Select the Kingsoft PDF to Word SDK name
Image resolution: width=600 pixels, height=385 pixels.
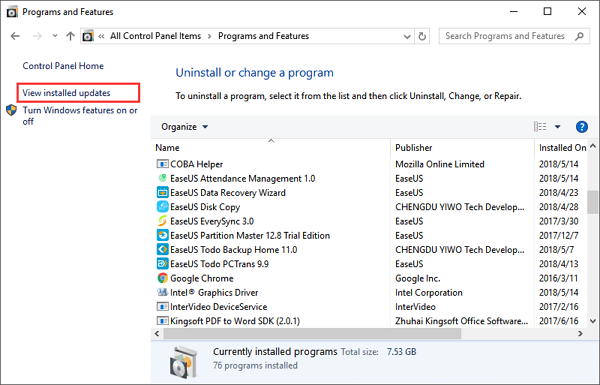pyautogui.click(x=235, y=321)
